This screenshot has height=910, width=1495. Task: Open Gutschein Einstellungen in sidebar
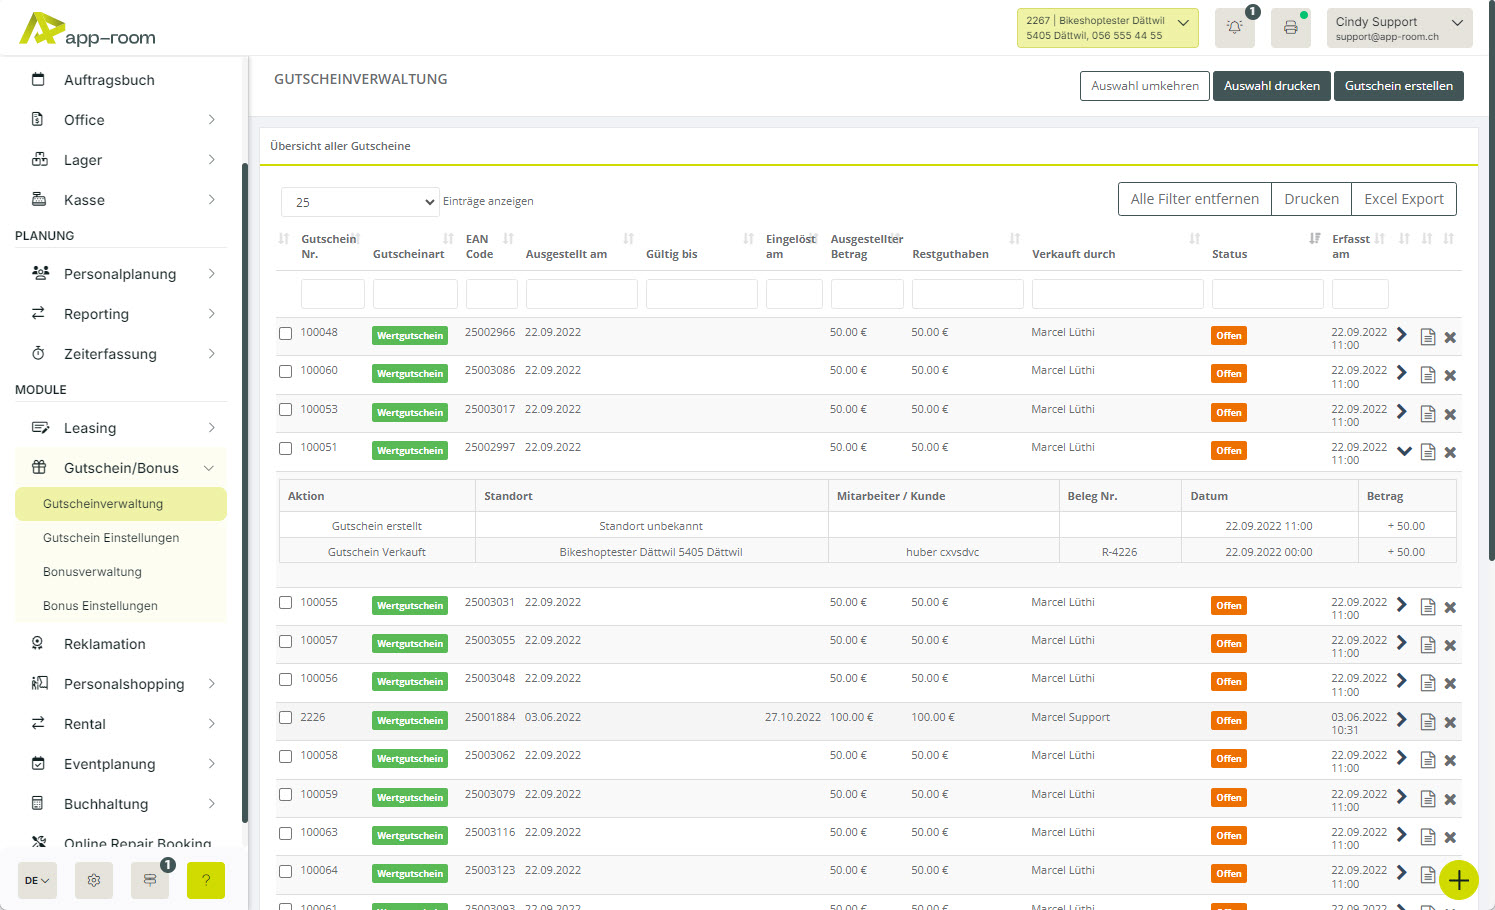111,538
